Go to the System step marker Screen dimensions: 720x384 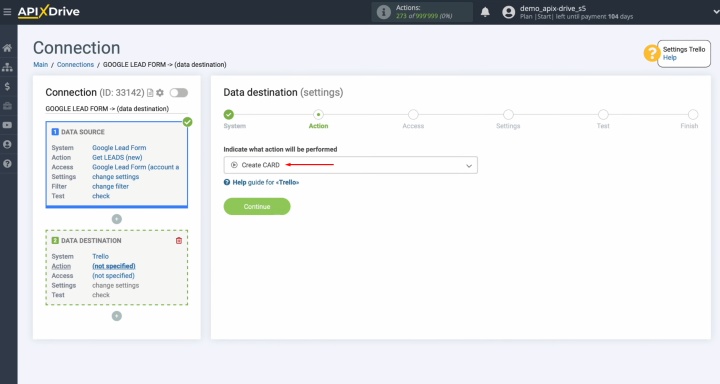click(229, 114)
